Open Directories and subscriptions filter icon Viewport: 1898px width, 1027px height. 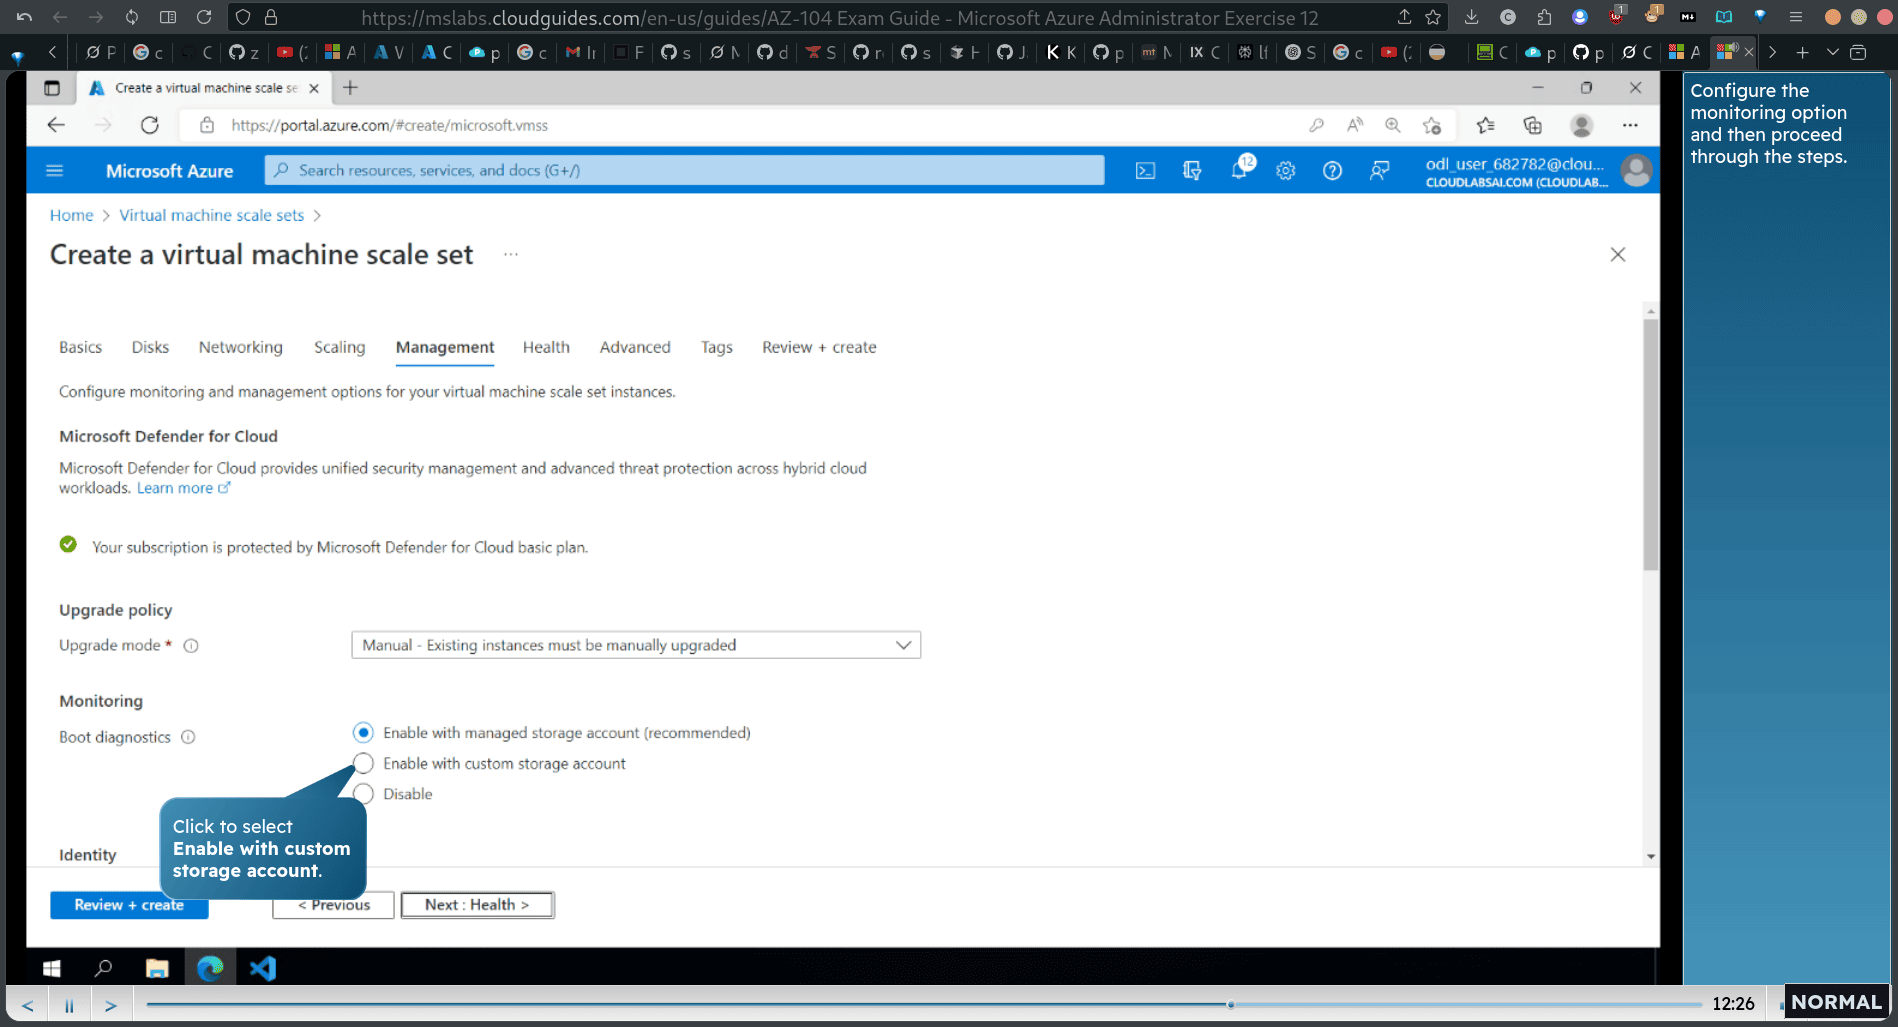[x=1192, y=171]
